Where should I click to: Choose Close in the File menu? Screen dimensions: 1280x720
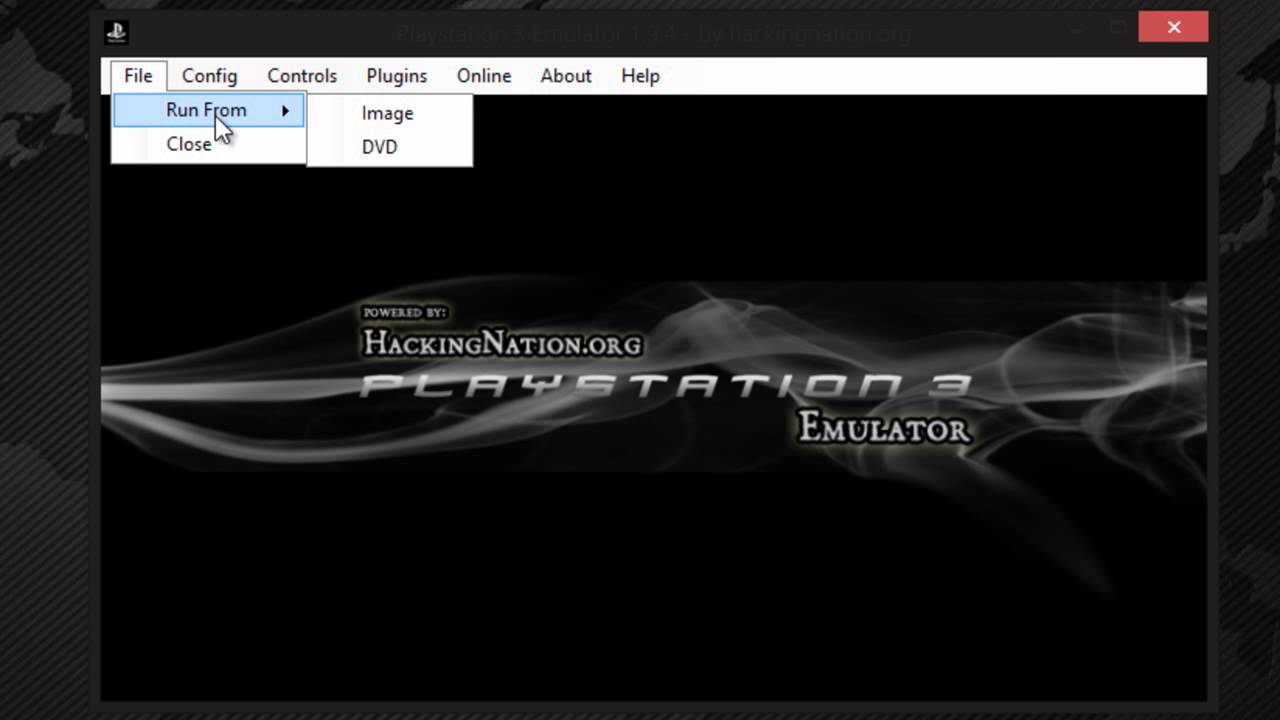click(209, 144)
